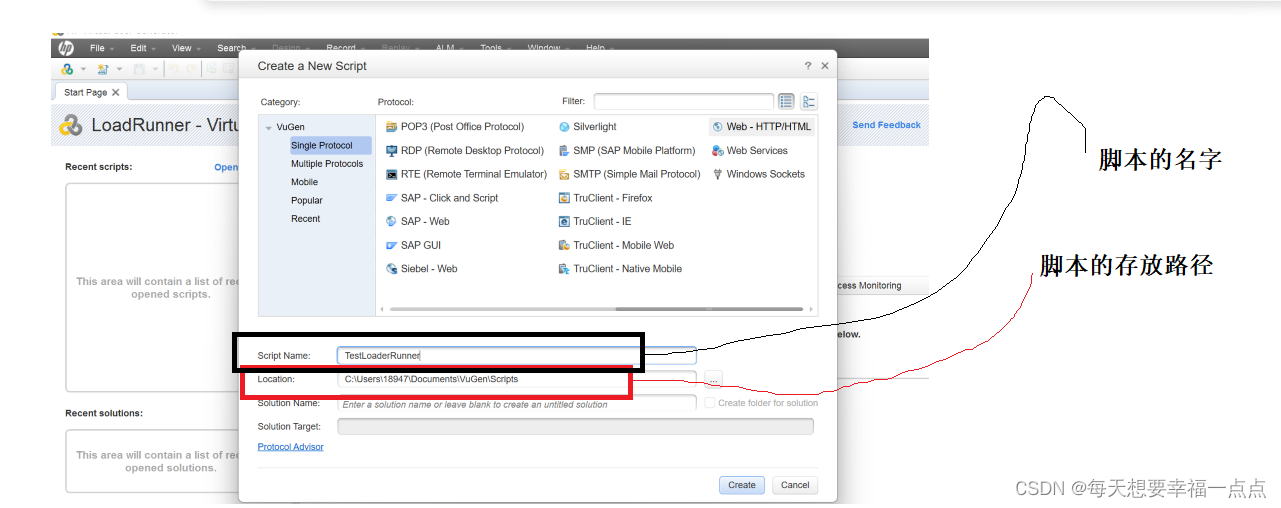Click the Solution Target field

point(575,427)
